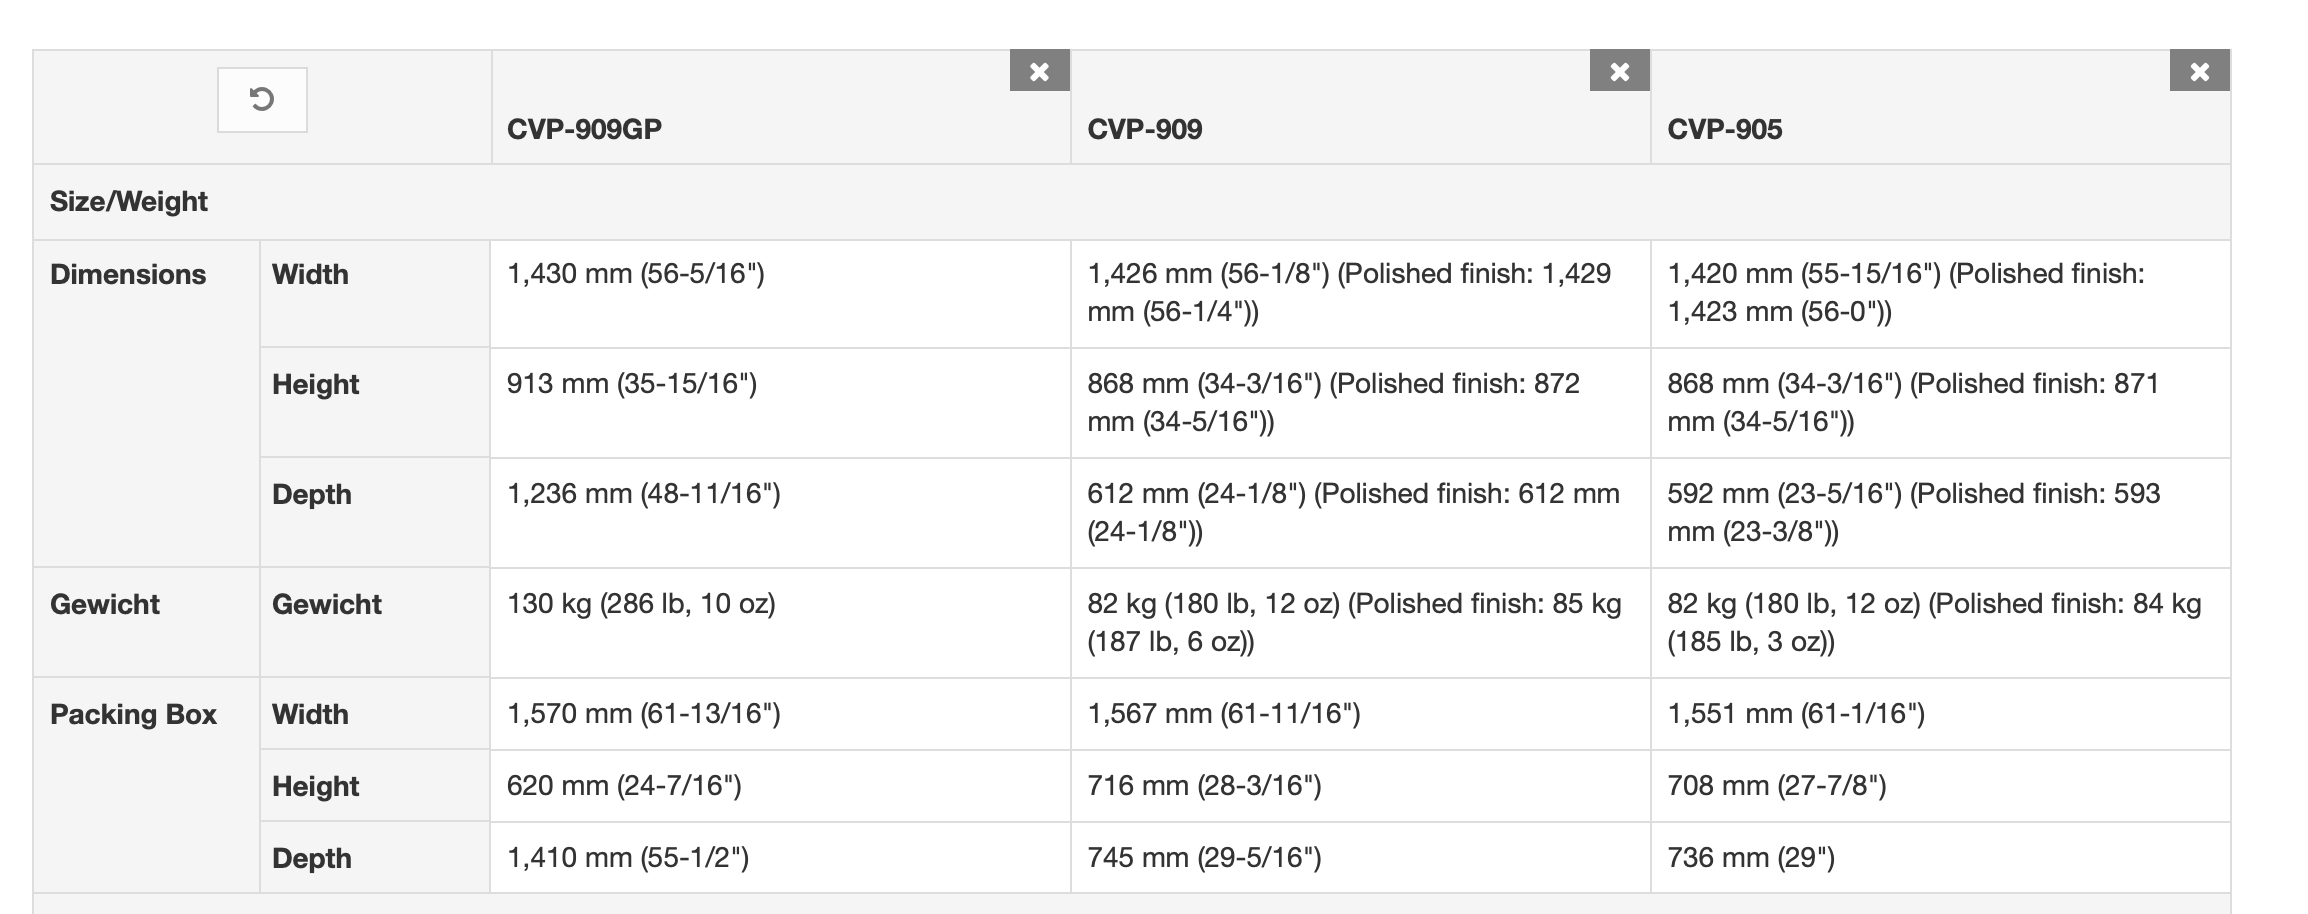Screen dimensions: 2308x914
Task: Select the Dimensions category label
Action: click(x=128, y=274)
